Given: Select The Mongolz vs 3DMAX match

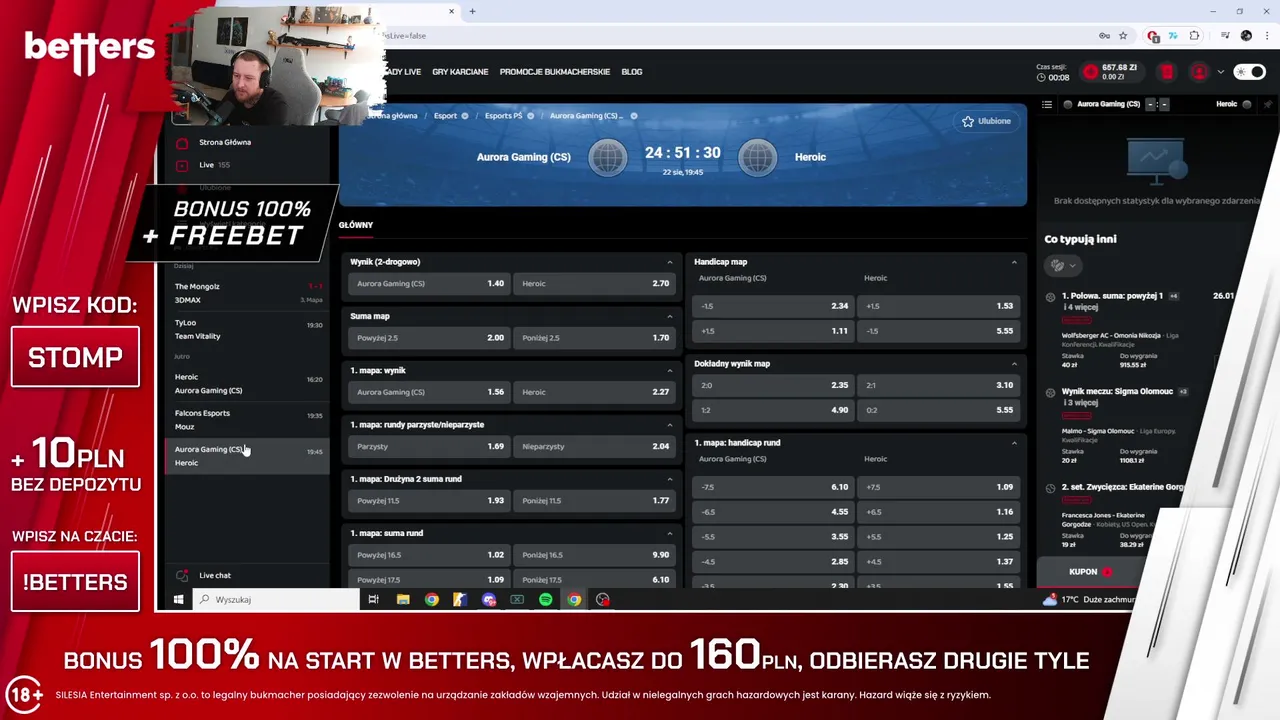Looking at the screenshot, I should (248, 293).
